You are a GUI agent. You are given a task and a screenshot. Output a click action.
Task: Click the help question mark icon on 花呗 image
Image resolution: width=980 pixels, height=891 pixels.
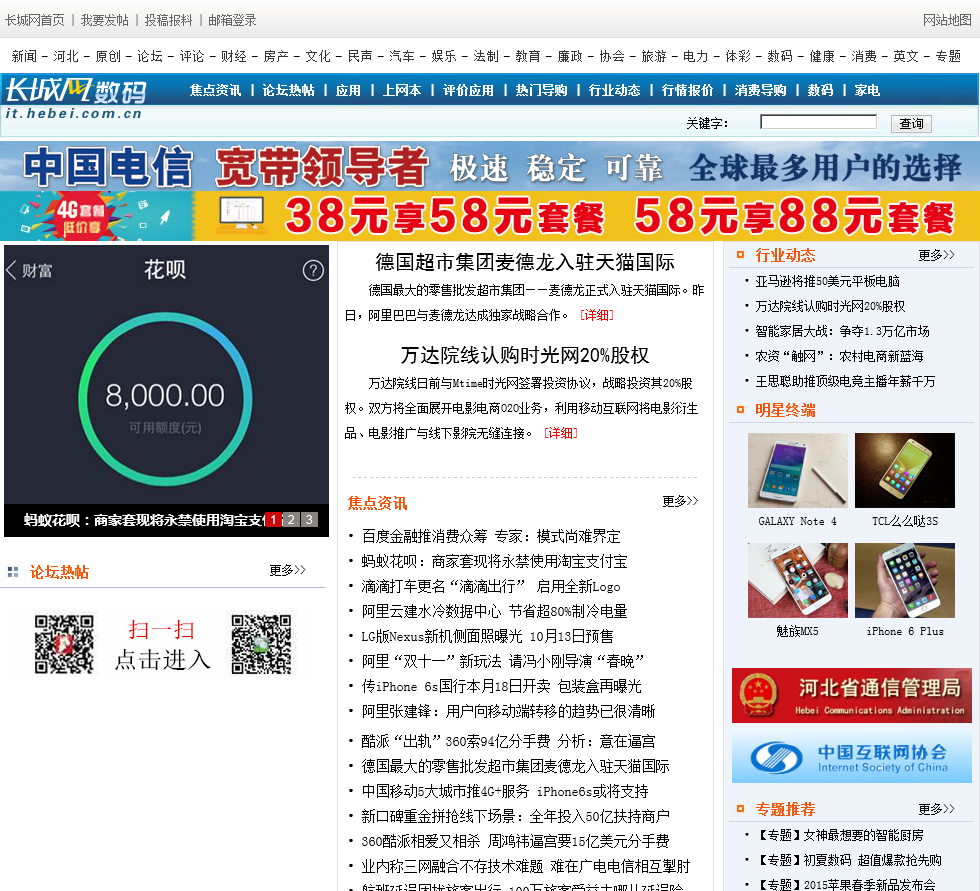click(313, 271)
